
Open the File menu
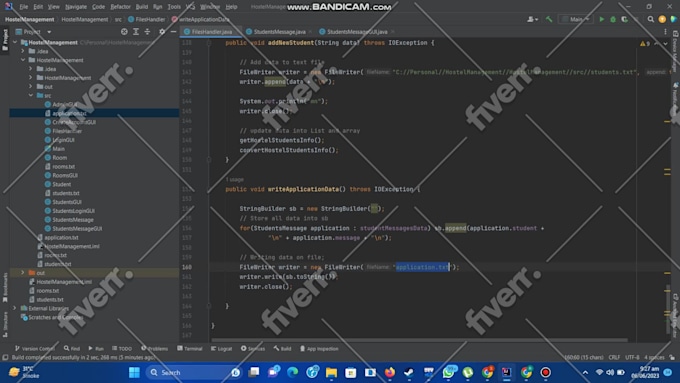(x=24, y=7)
